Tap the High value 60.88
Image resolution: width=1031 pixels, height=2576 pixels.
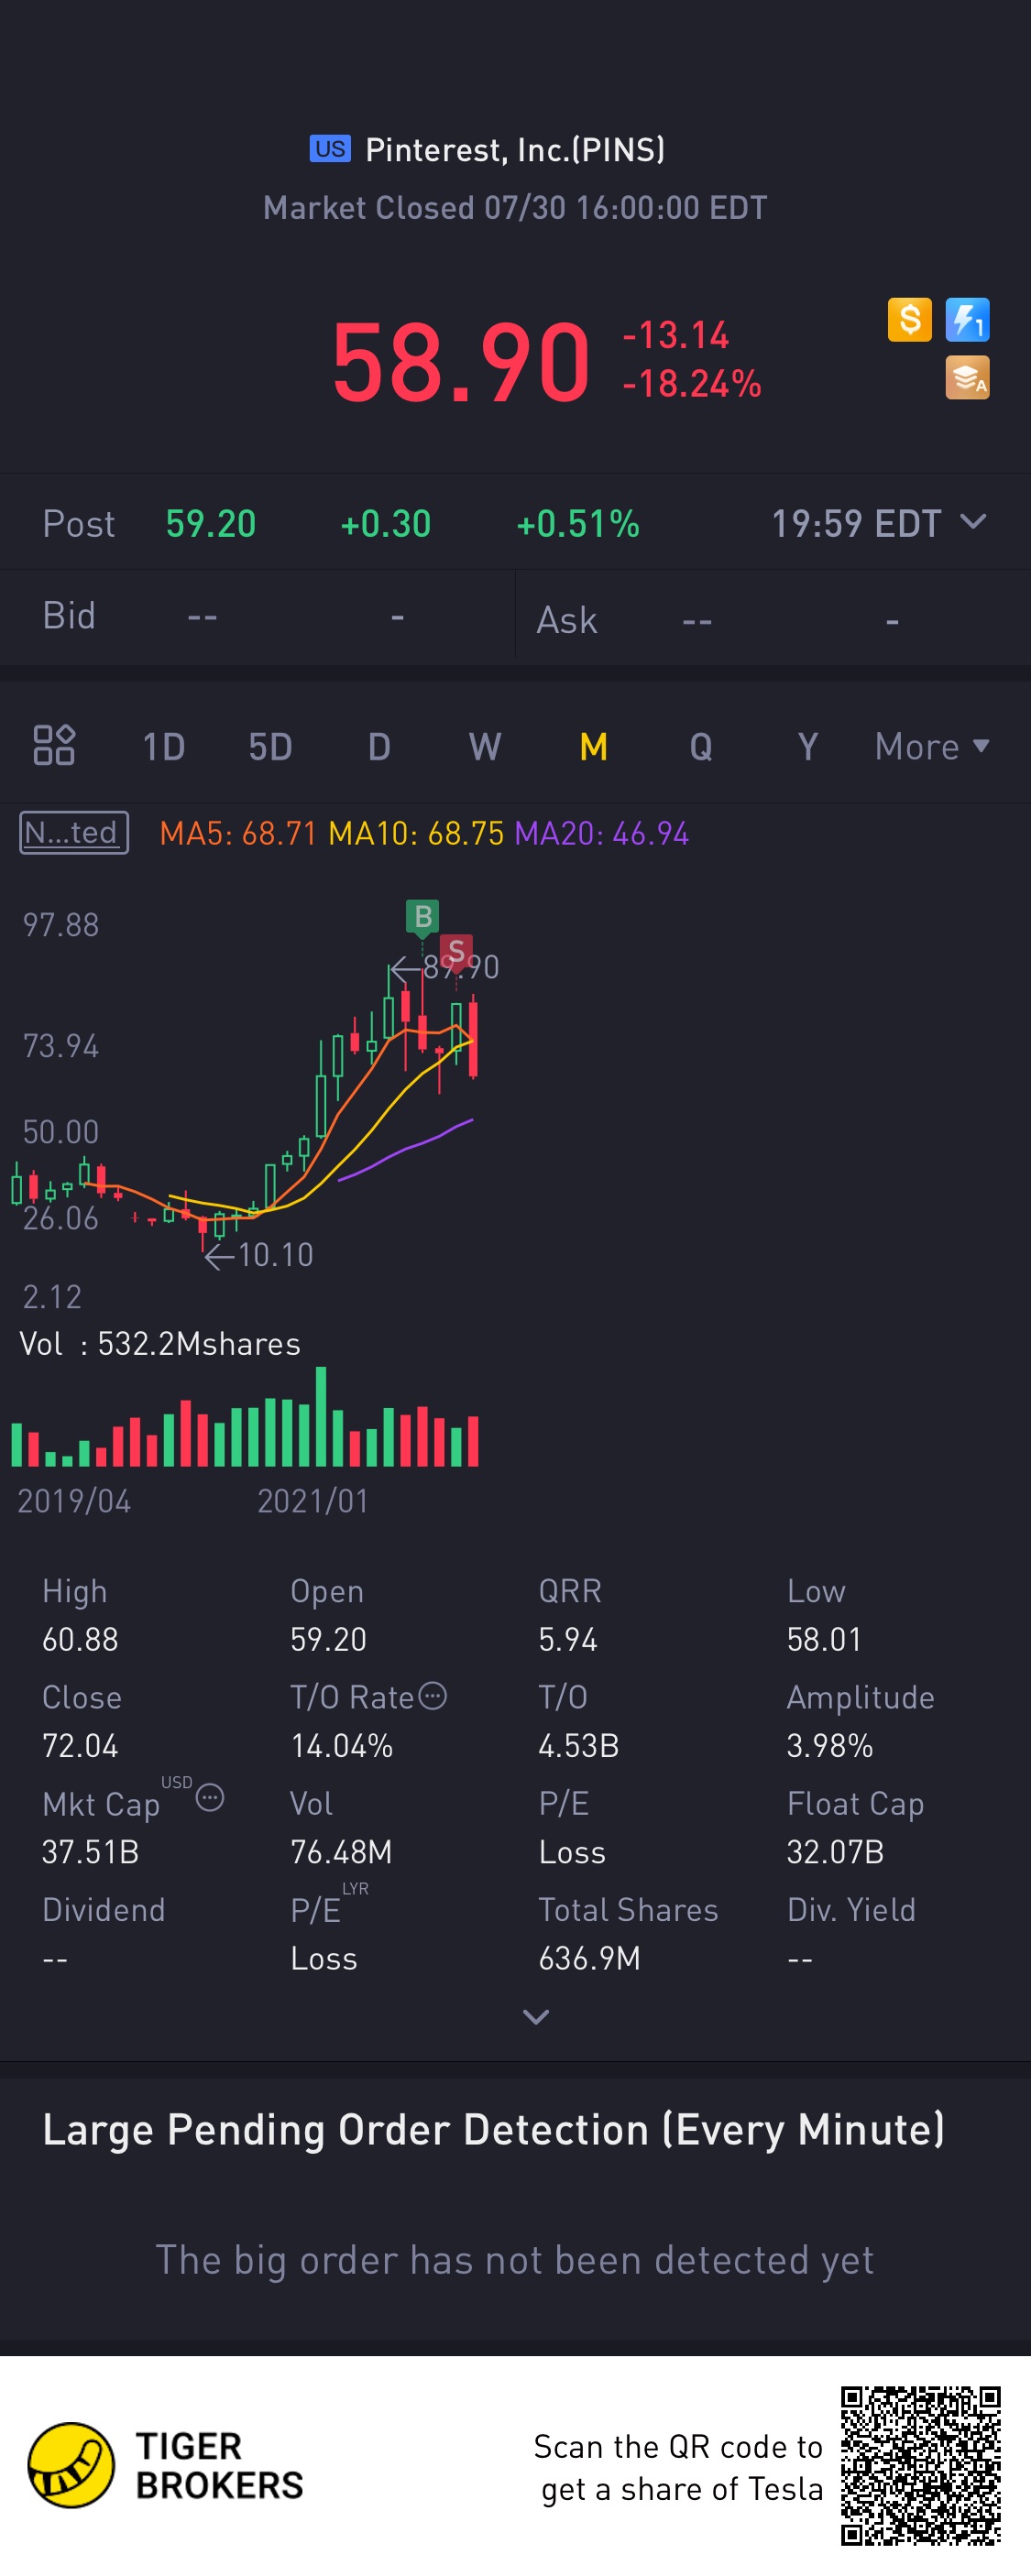tap(80, 1639)
